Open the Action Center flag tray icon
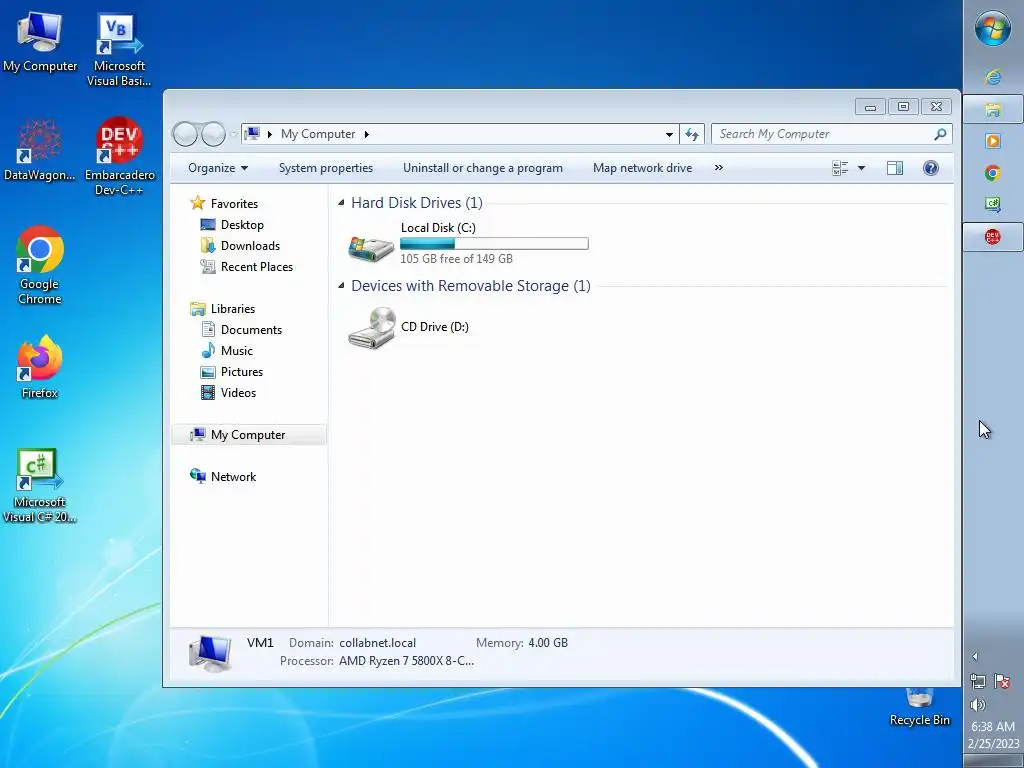The width and height of the screenshot is (1024, 768). point(1002,681)
